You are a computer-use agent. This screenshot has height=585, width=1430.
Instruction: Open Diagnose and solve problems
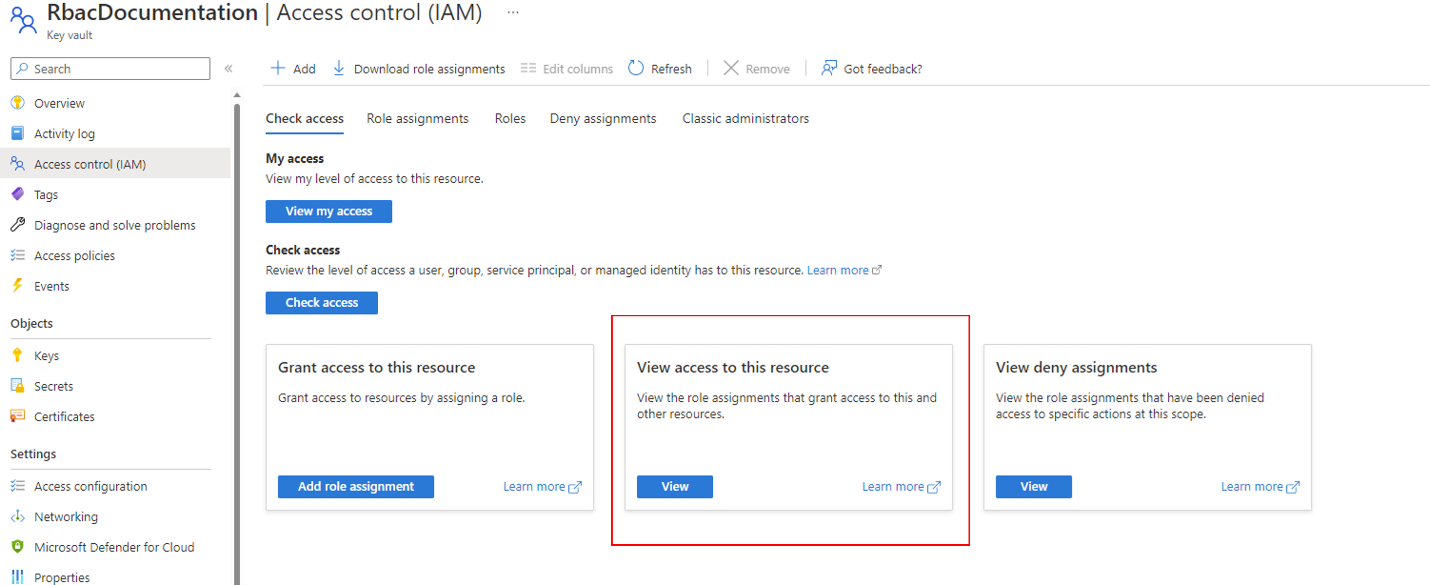point(114,225)
